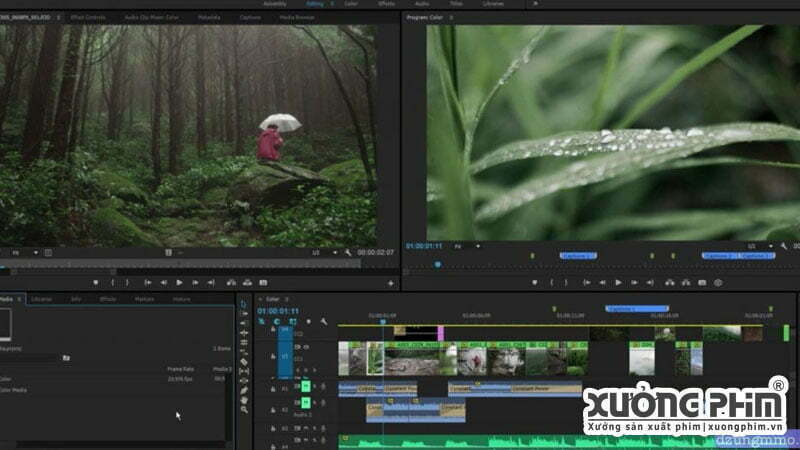This screenshot has height=450, width=800.
Task: Select the Hand tool
Action: click(x=244, y=401)
